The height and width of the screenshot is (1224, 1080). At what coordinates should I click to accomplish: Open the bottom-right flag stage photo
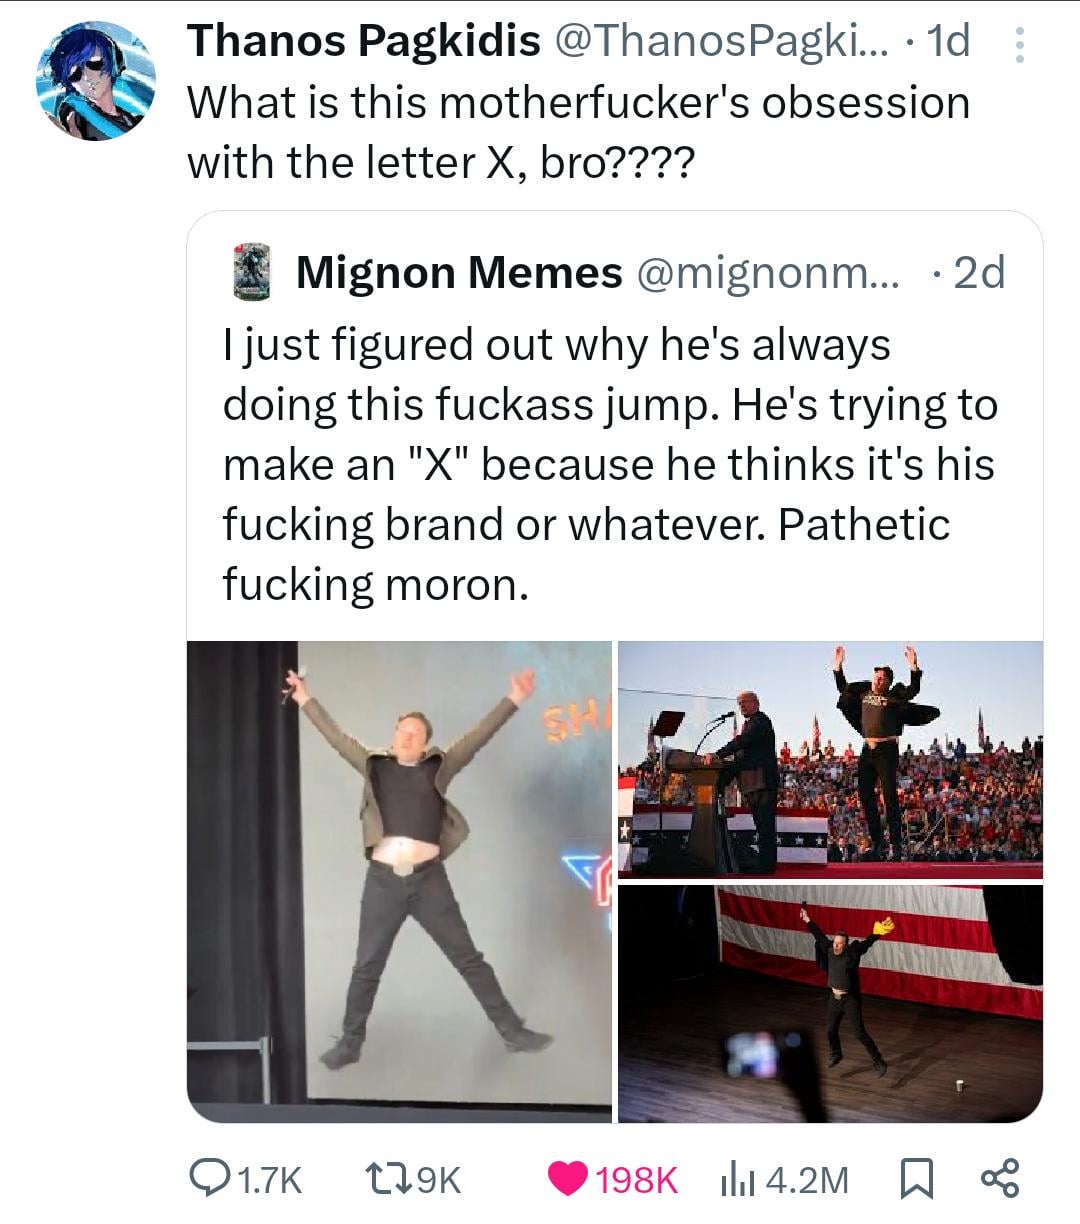(830, 1003)
